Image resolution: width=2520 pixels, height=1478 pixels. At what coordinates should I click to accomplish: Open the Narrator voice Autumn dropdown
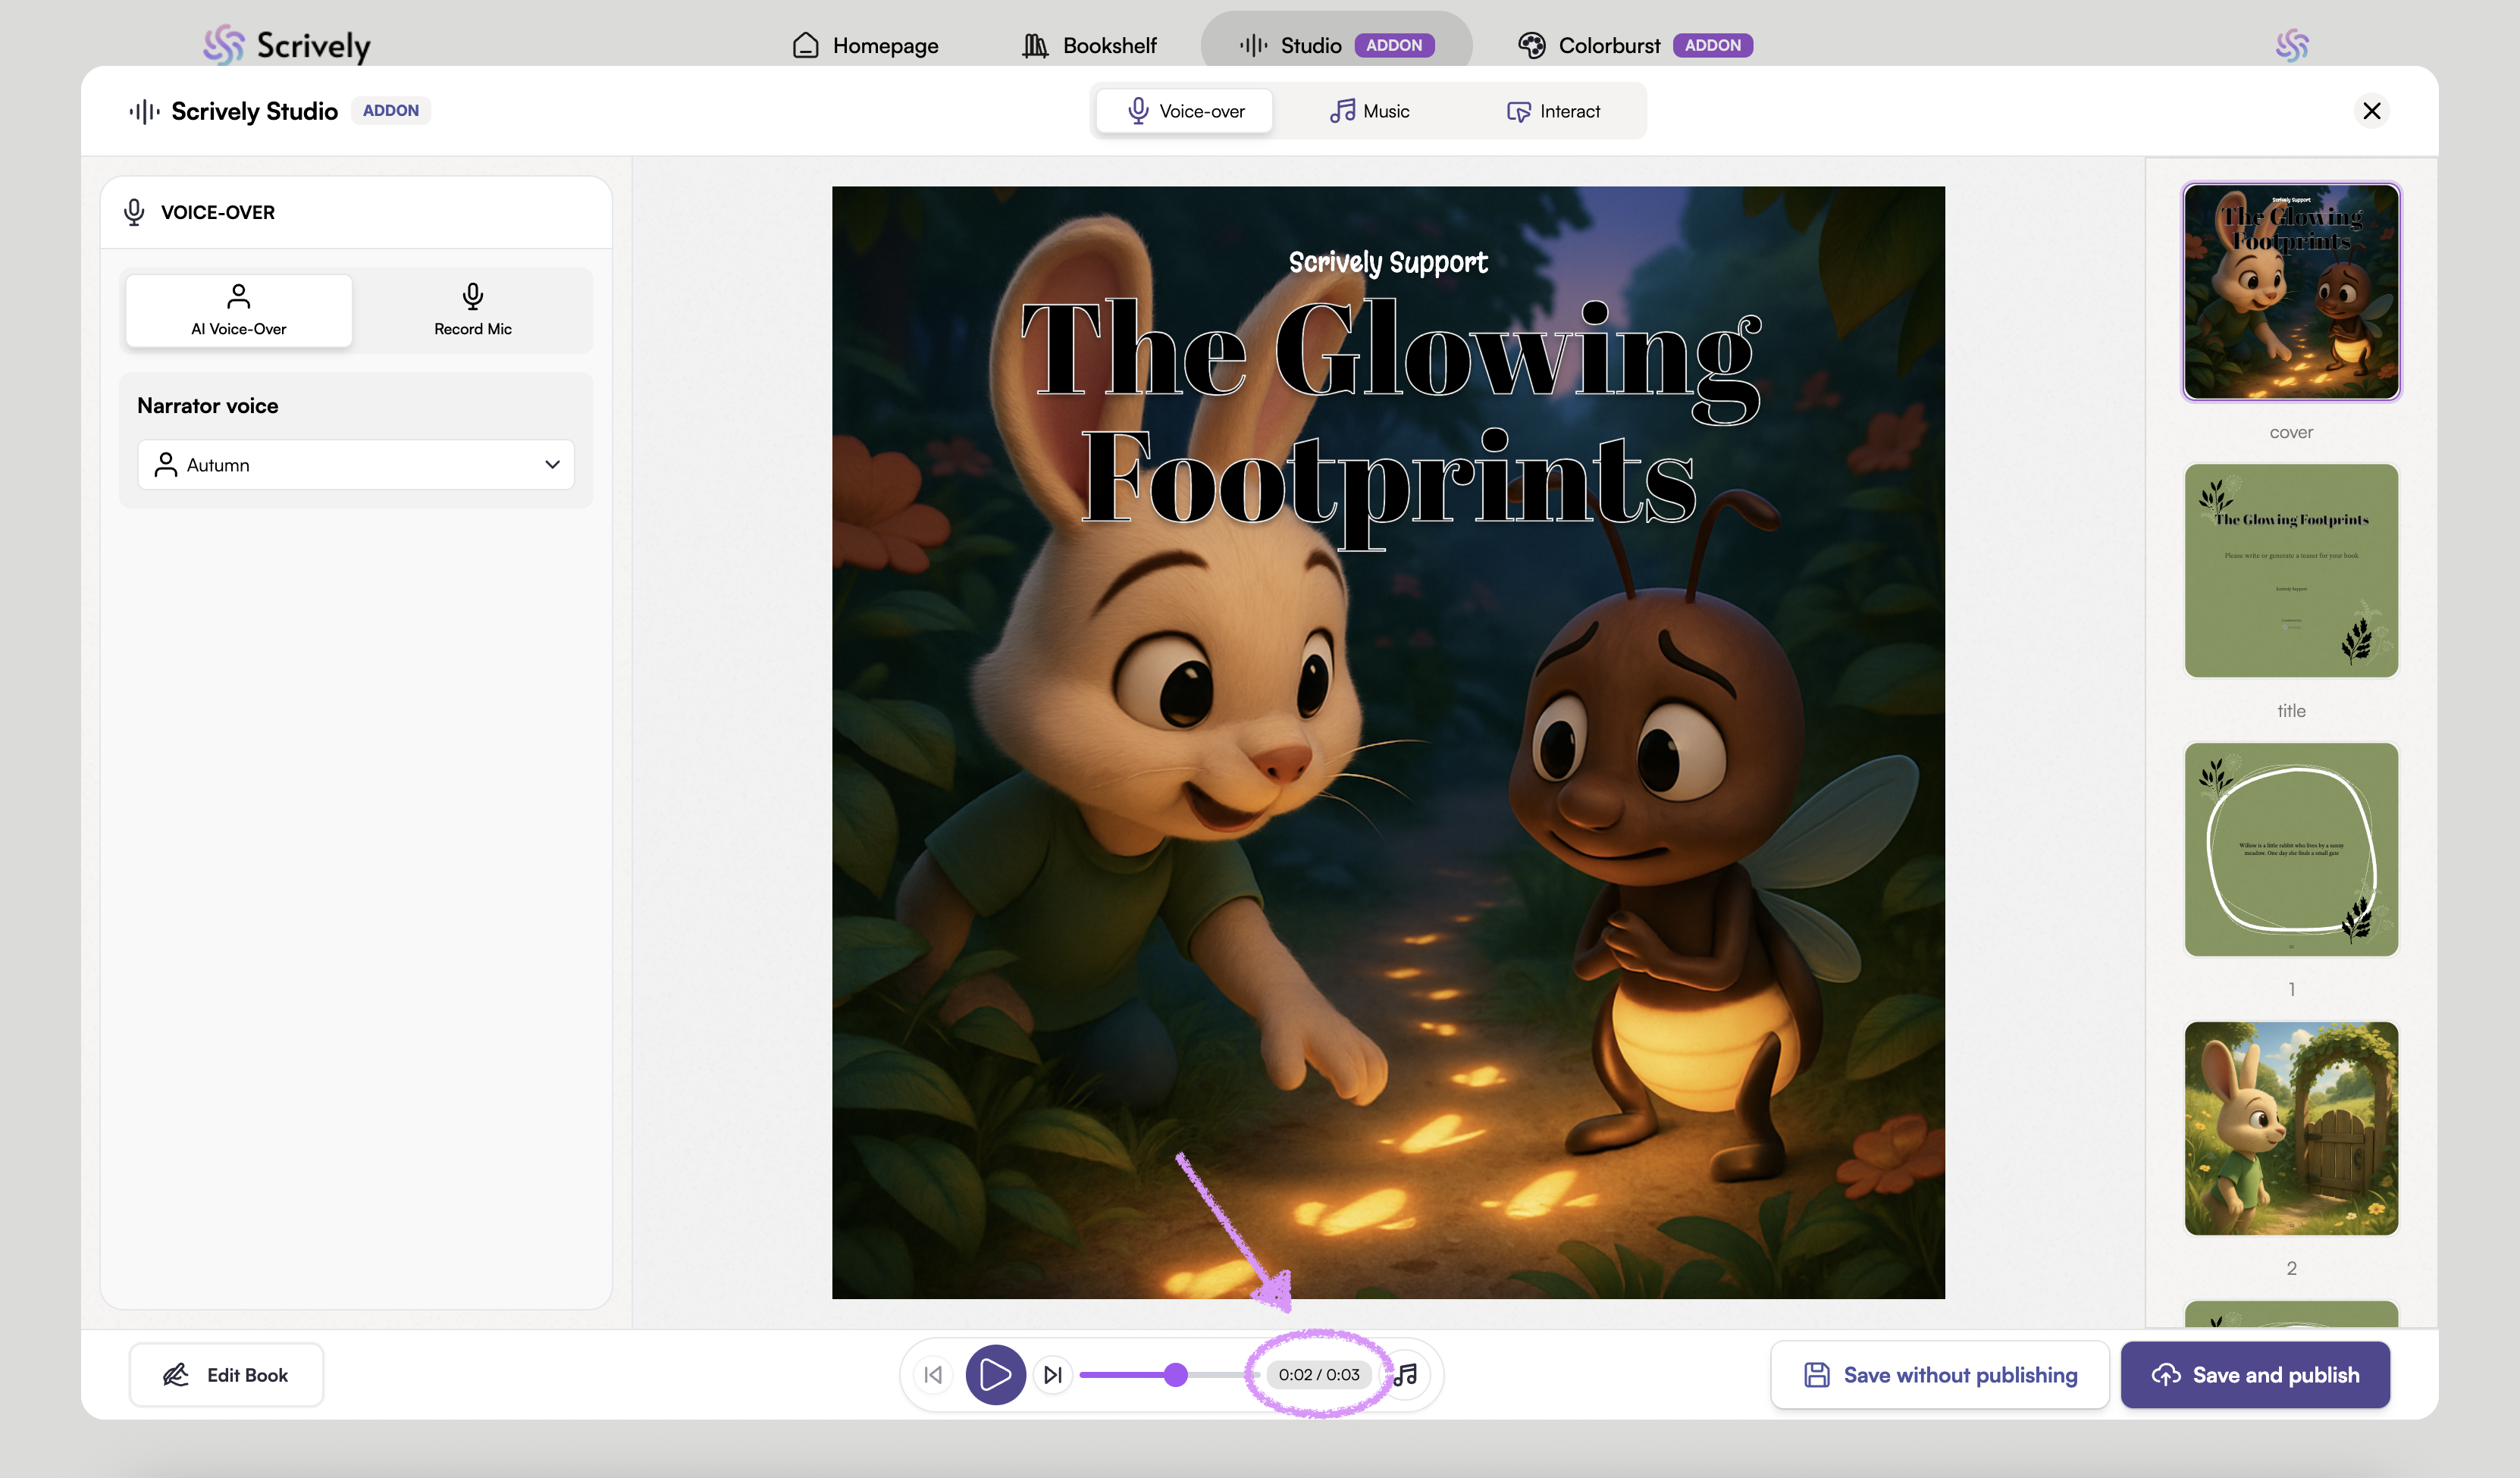(355, 465)
